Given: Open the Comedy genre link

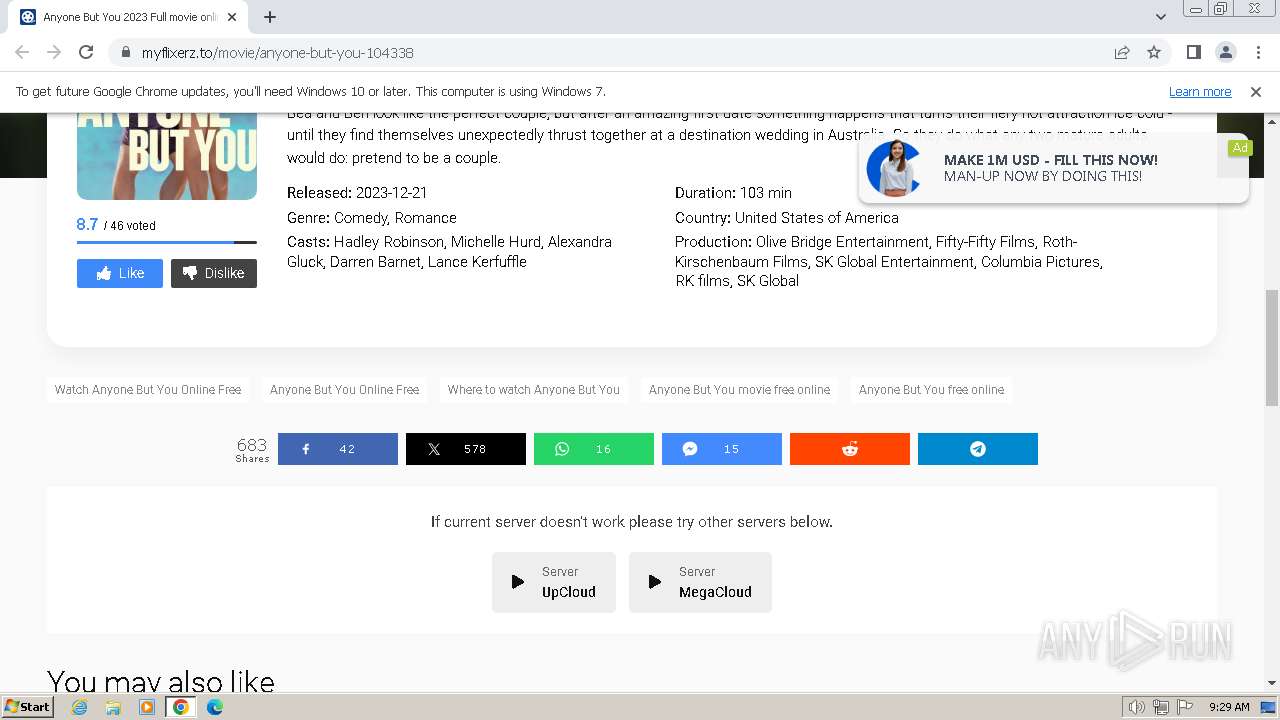Looking at the screenshot, I should point(360,218).
